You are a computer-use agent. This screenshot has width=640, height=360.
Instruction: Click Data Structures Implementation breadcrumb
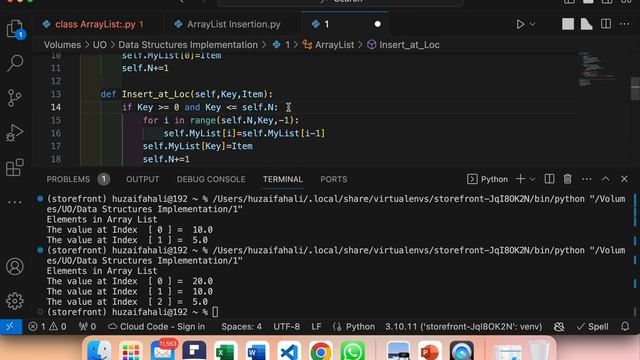point(188,45)
